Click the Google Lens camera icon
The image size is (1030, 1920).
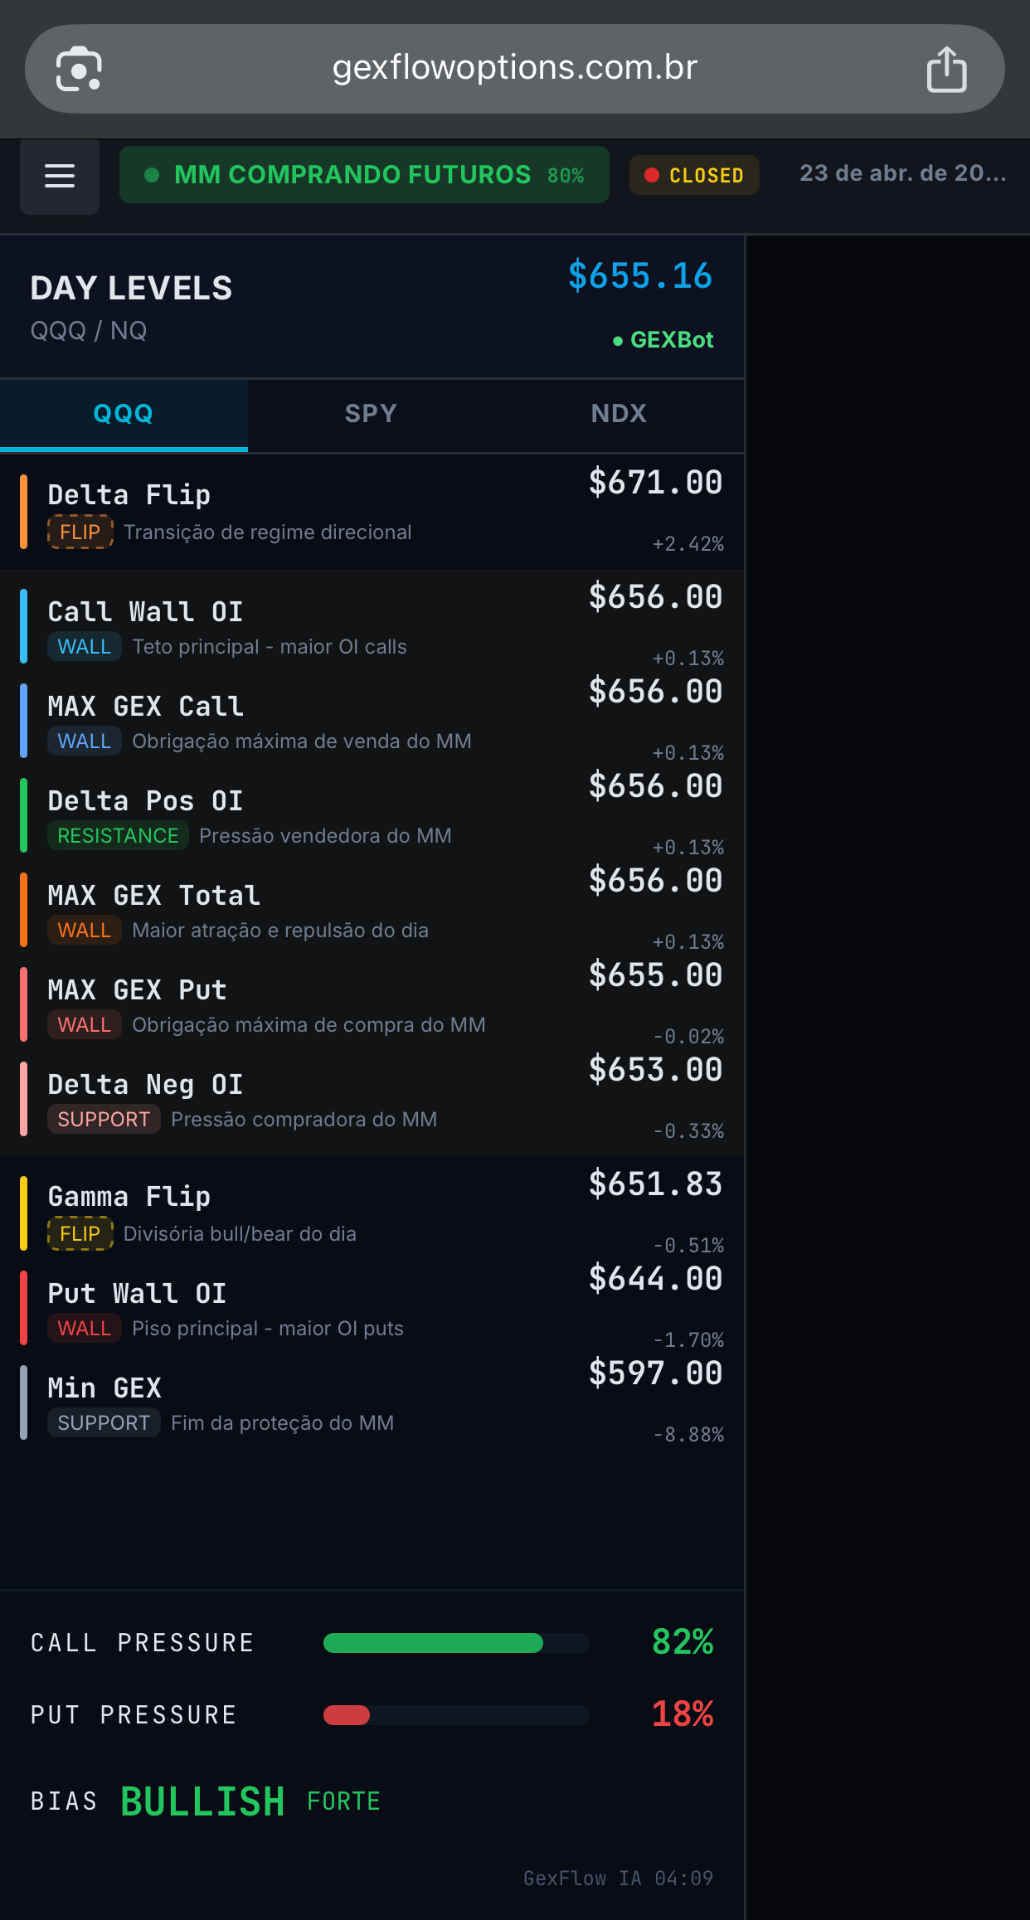[77, 68]
